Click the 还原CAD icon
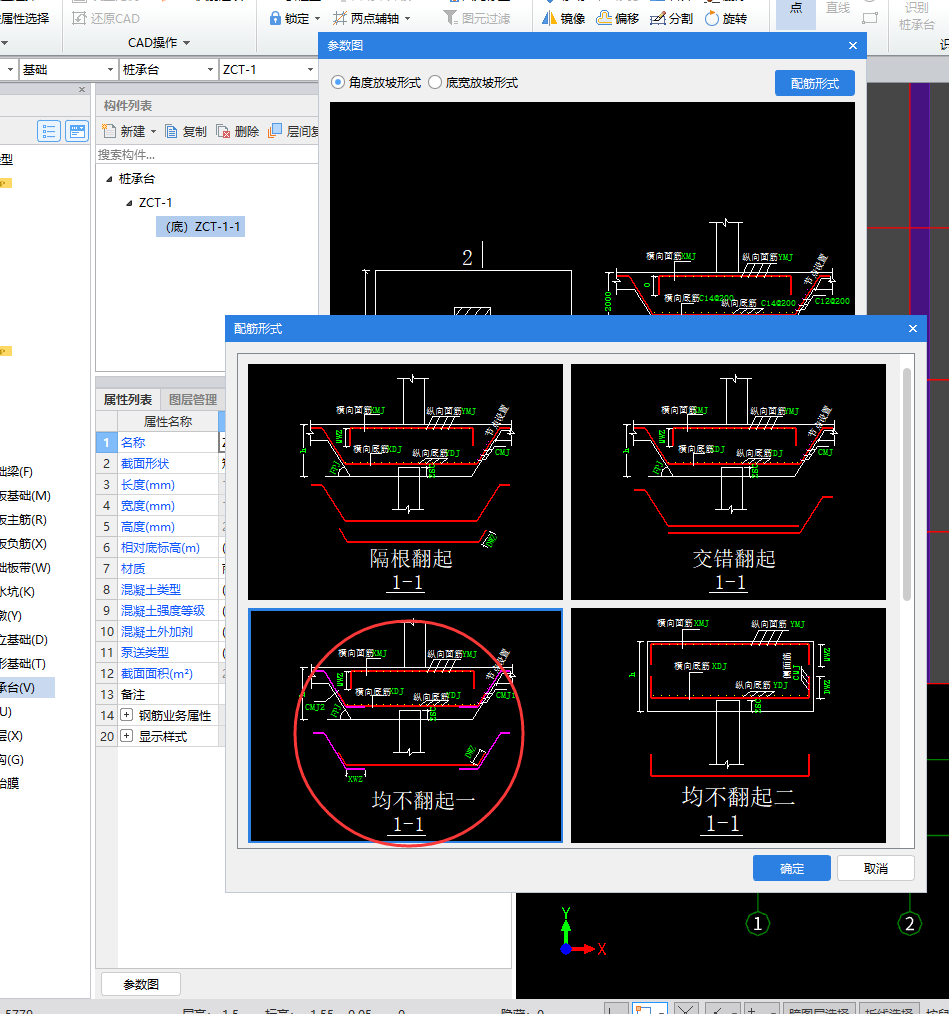 [x=79, y=18]
